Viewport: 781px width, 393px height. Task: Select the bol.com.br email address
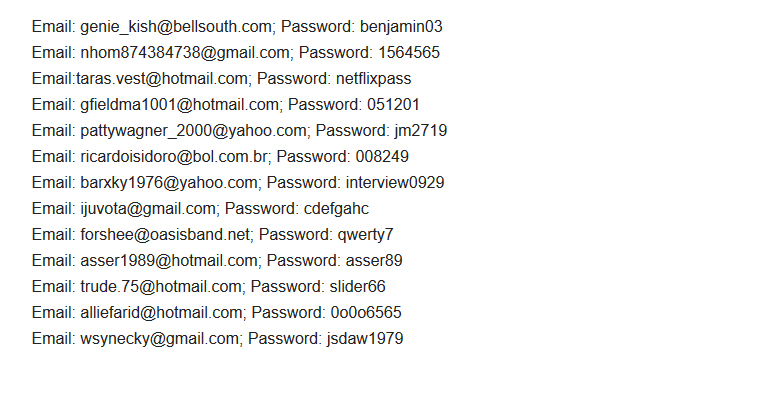pos(174,156)
